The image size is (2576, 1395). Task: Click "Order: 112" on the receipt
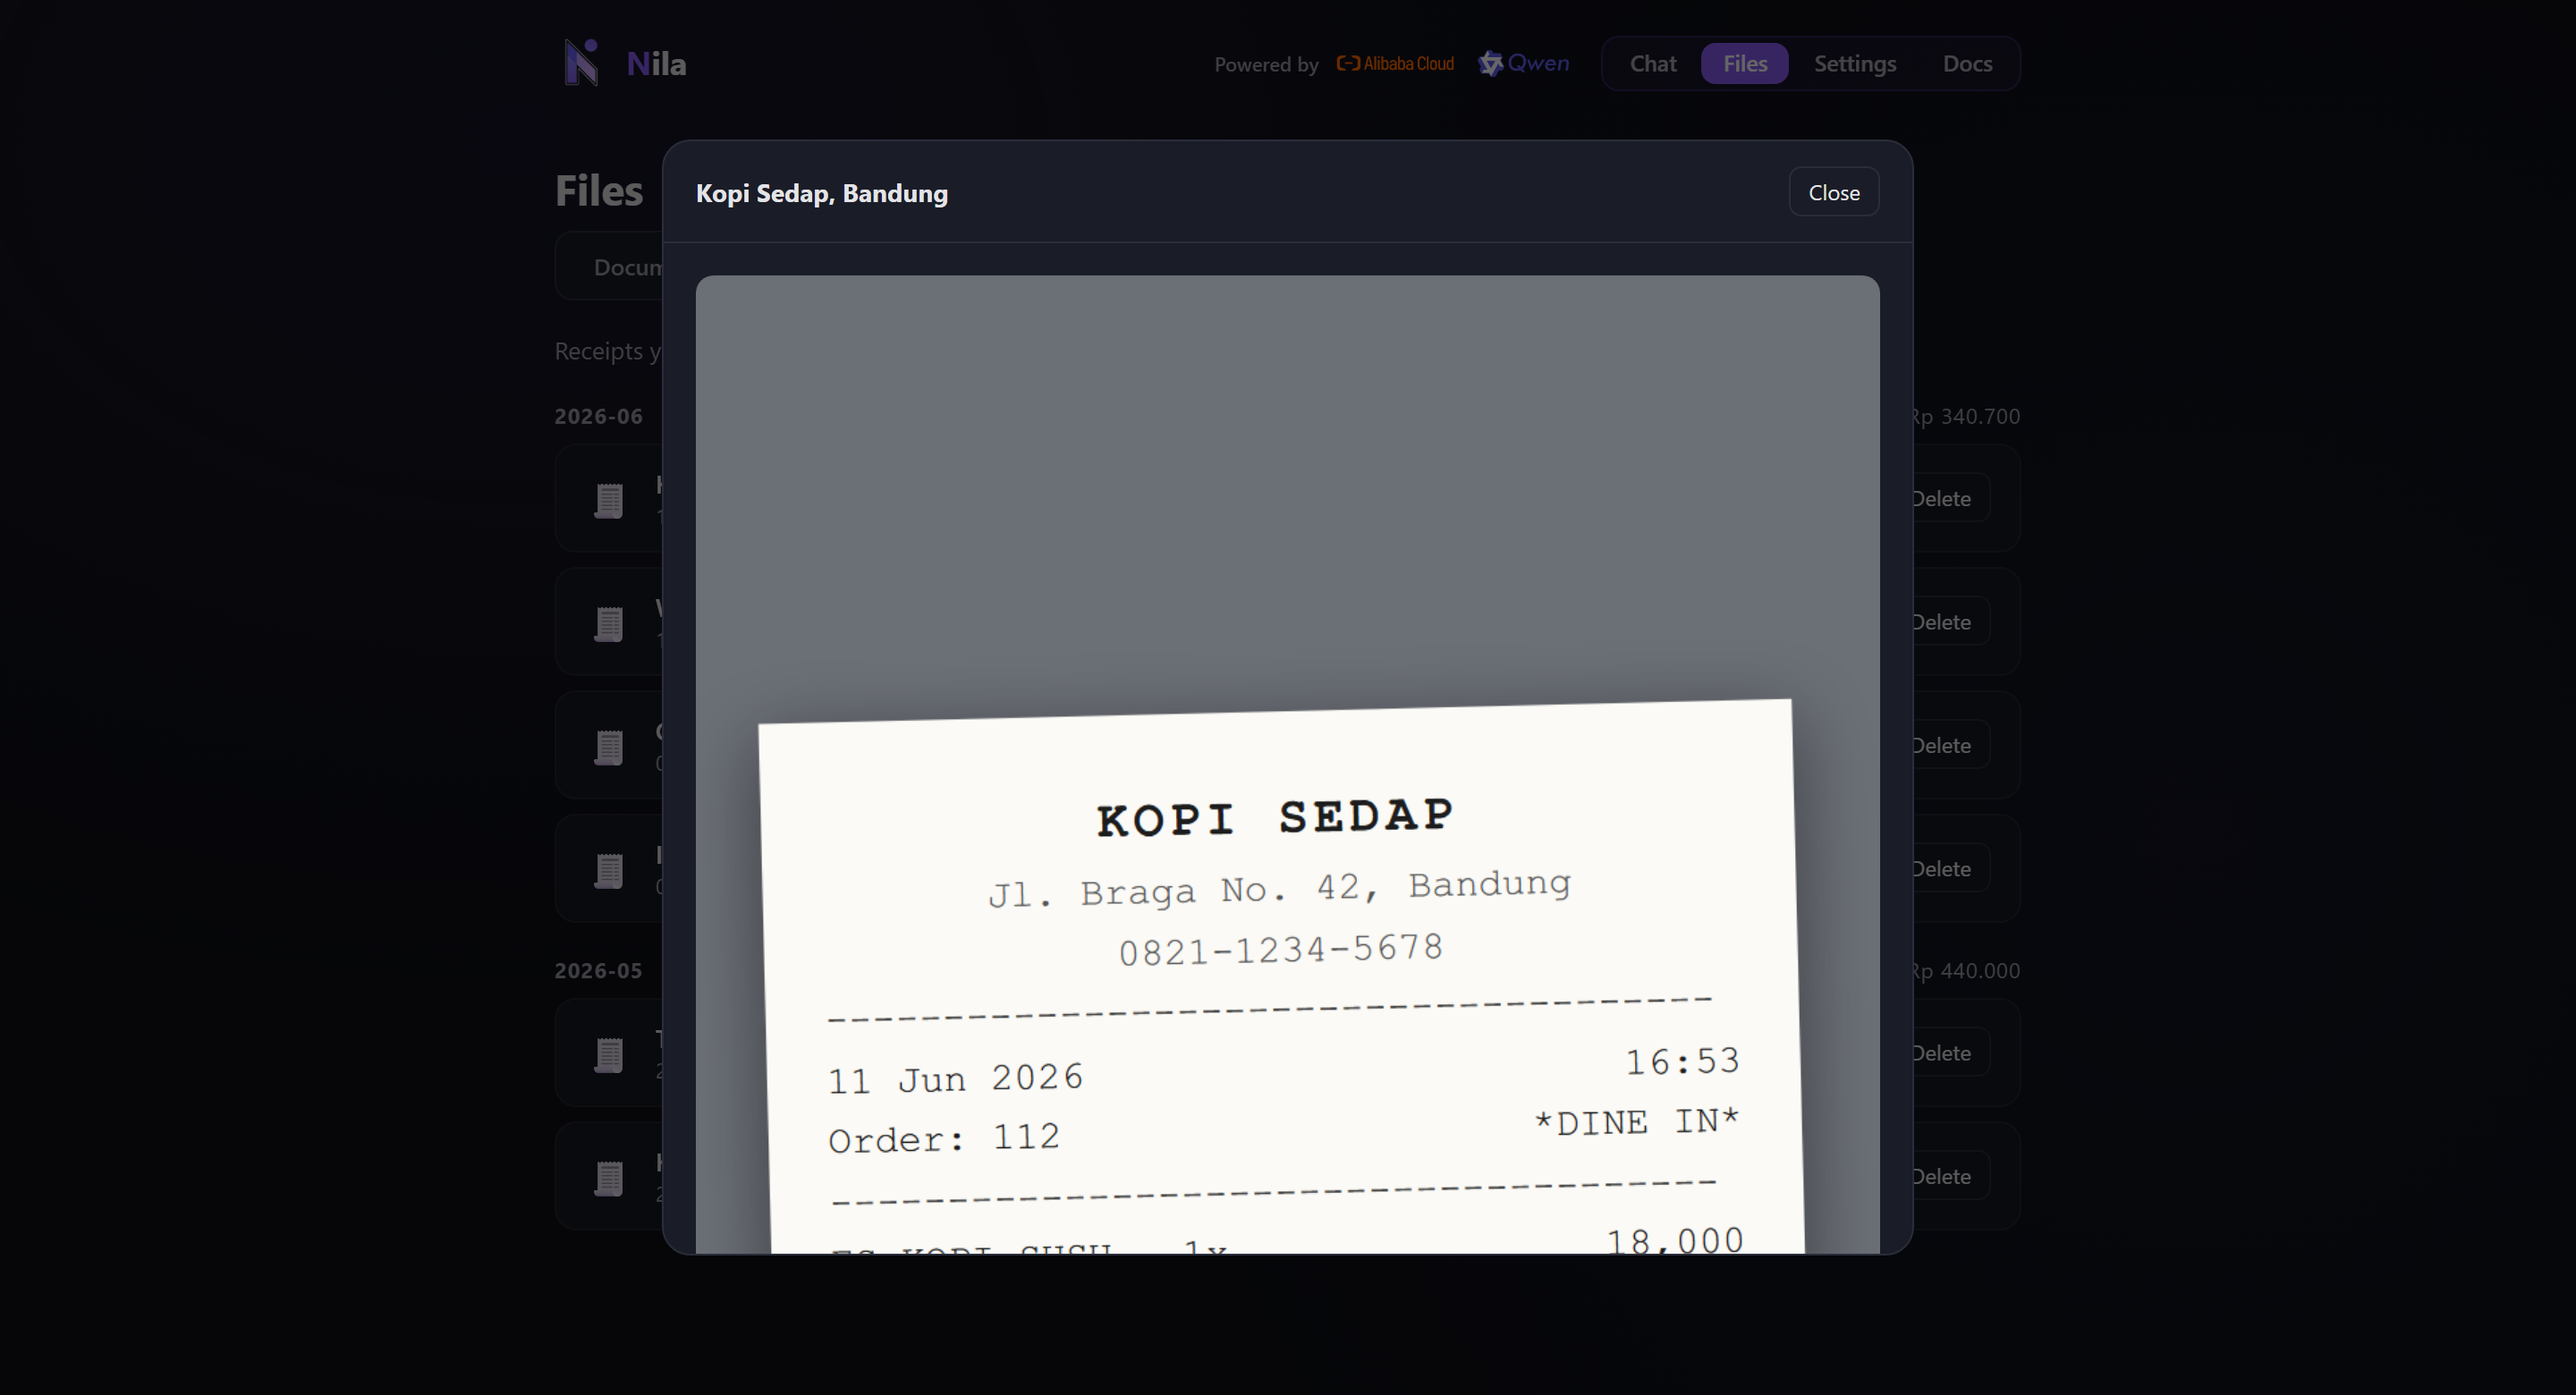[x=943, y=1139]
